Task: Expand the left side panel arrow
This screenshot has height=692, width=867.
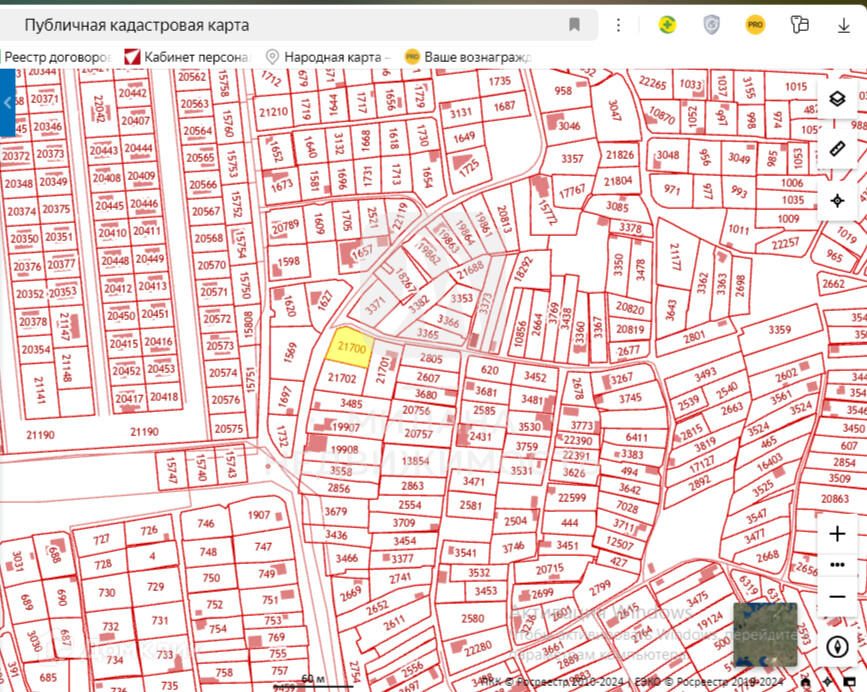Action: pyautogui.click(x=7, y=103)
